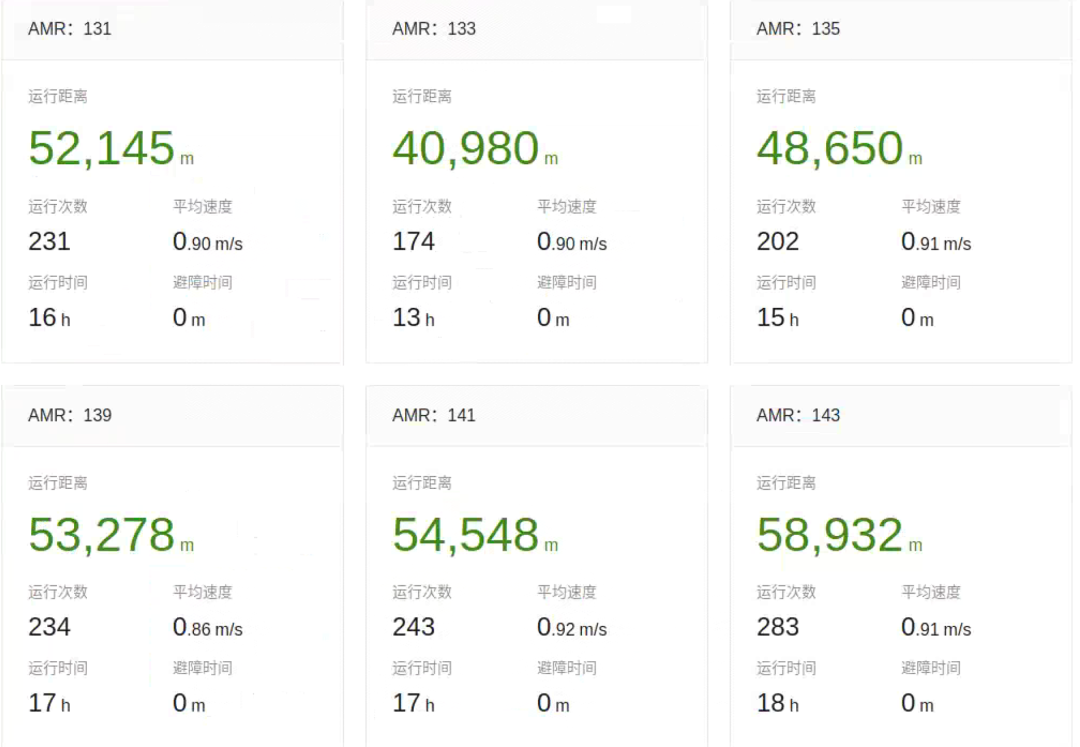Select the AMR: 141 card title

(x=434, y=415)
